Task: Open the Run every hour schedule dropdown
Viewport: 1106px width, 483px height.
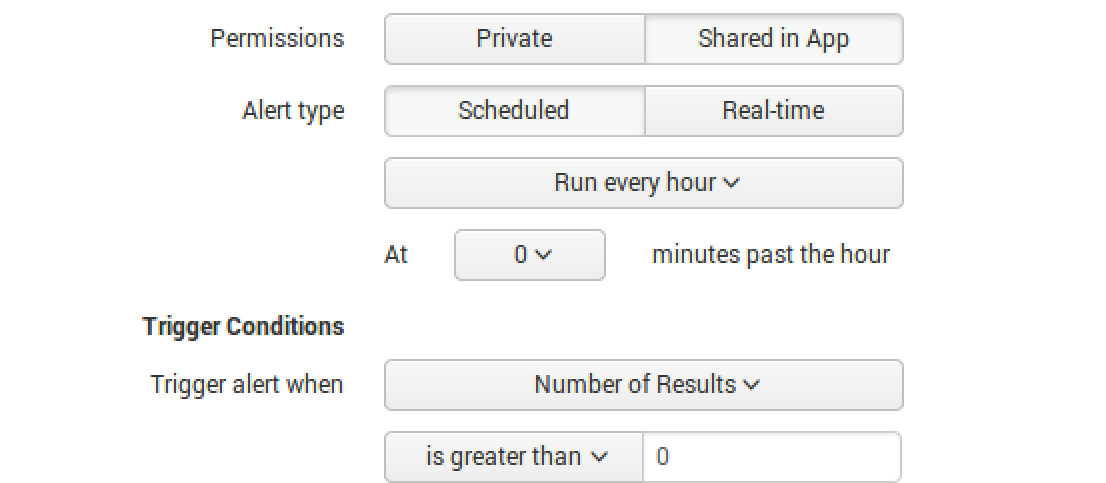Action: [643, 183]
